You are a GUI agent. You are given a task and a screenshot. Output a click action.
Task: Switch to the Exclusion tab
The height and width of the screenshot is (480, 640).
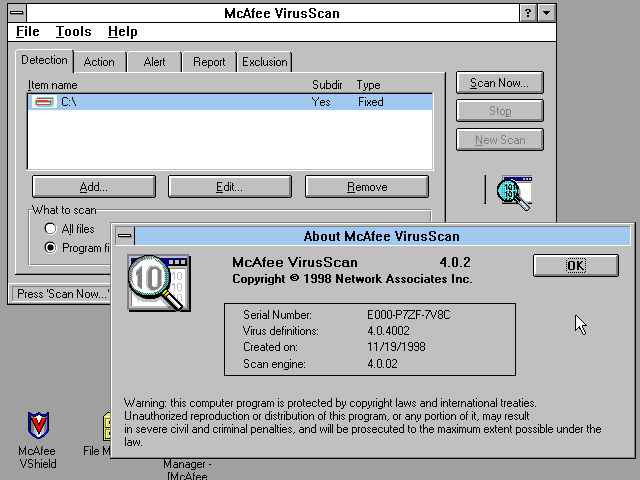(x=264, y=62)
